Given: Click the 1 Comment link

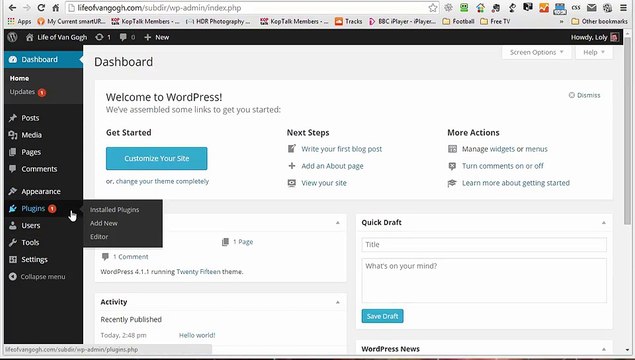Looking at the screenshot, I should 130,257.
